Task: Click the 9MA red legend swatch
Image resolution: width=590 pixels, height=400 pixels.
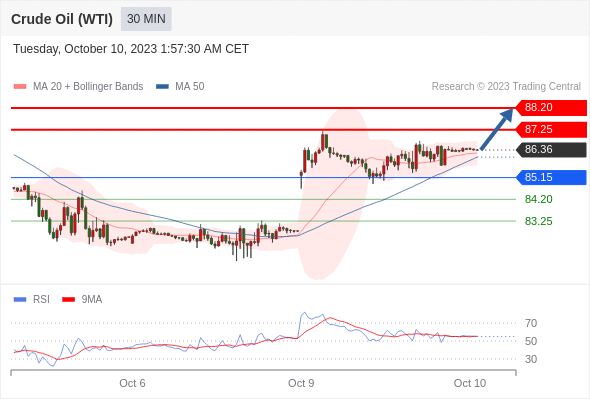Action: 68,300
